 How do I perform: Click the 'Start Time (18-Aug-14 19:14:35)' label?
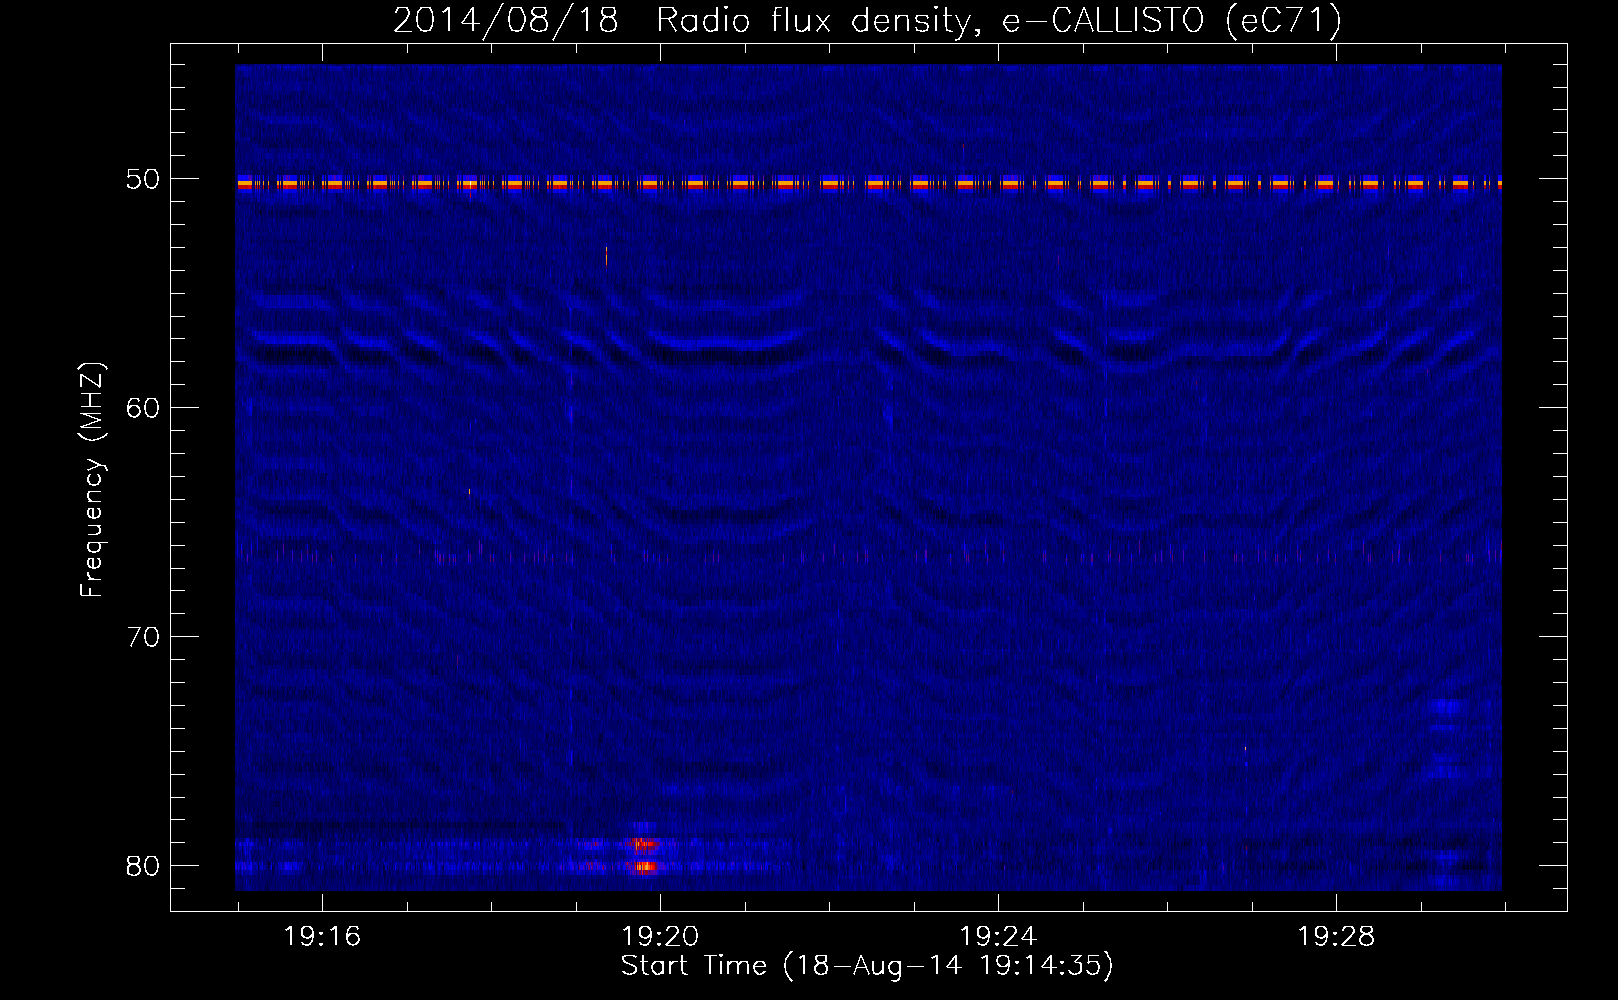pyautogui.click(x=867, y=966)
